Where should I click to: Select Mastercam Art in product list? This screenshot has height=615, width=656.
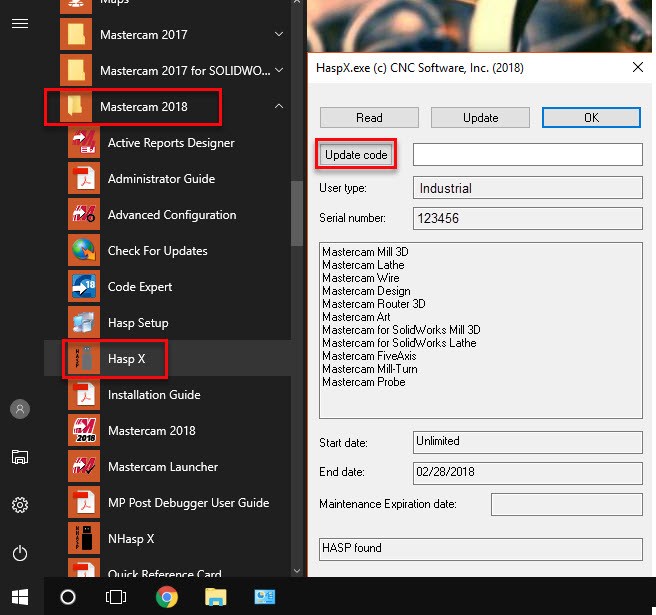click(356, 317)
